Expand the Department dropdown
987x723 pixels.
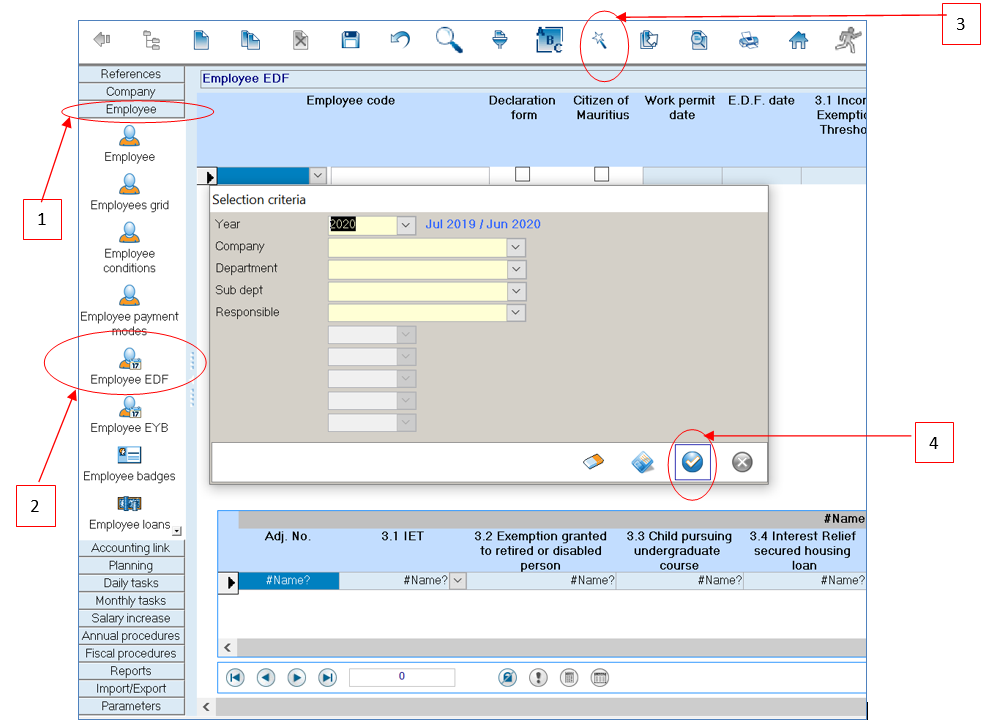(516, 269)
